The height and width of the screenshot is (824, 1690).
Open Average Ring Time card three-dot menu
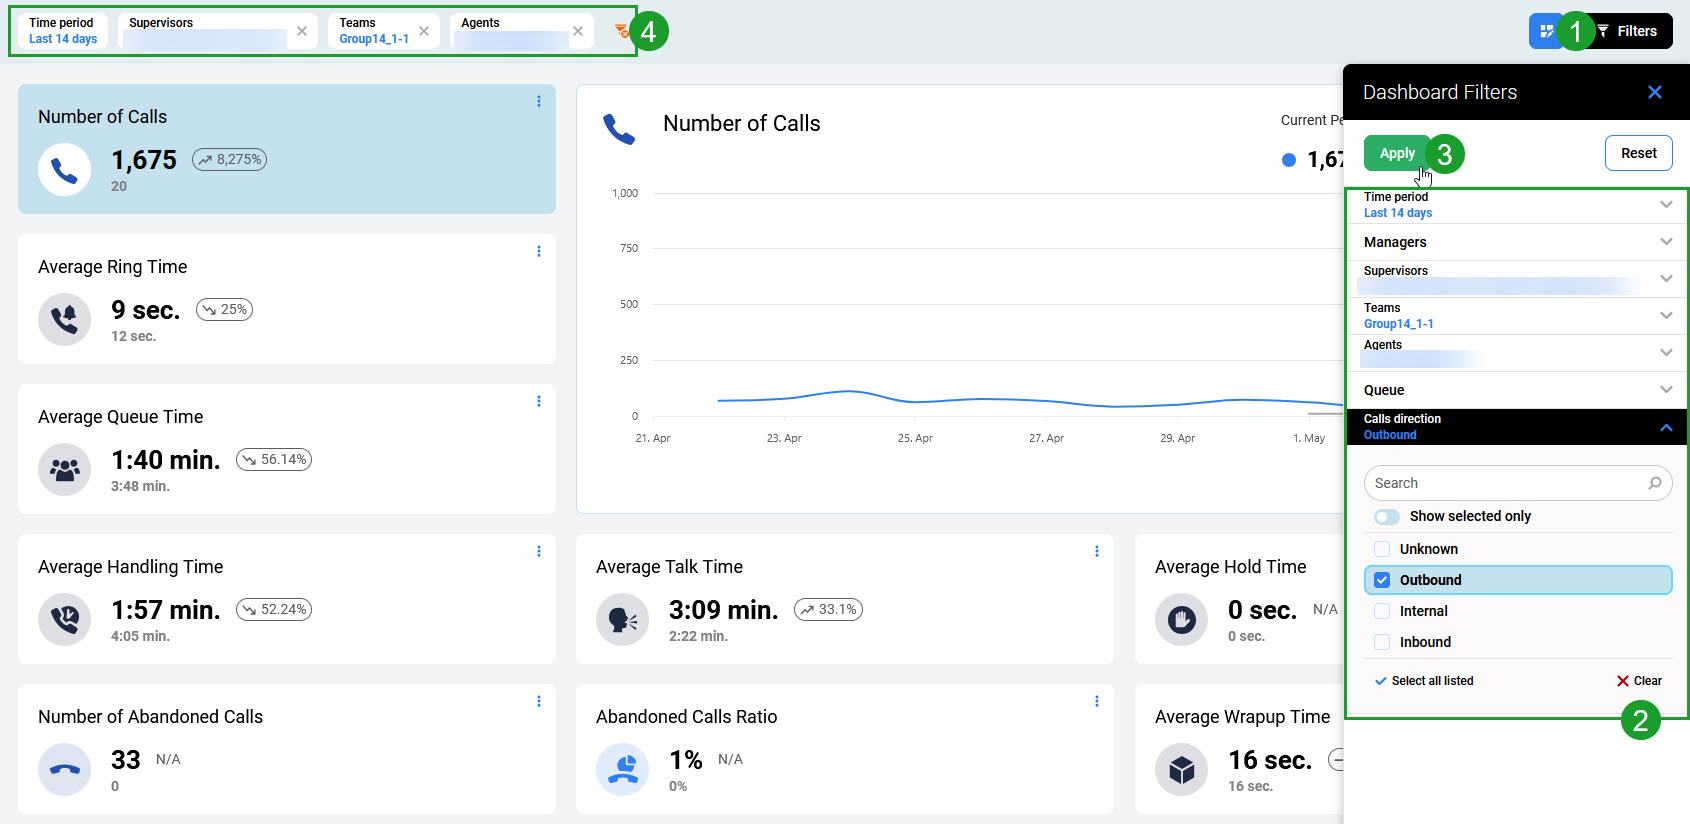point(539,251)
